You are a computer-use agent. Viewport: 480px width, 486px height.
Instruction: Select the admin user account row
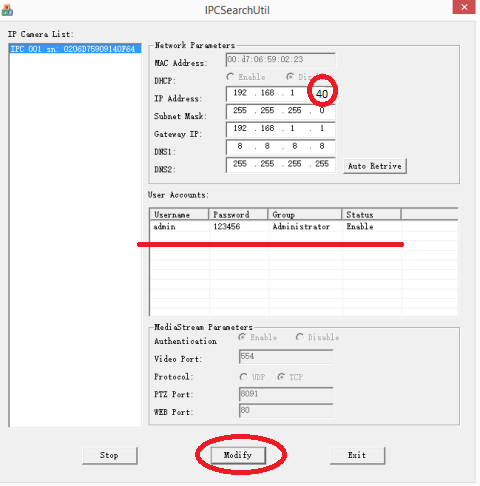tap(303, 227)
